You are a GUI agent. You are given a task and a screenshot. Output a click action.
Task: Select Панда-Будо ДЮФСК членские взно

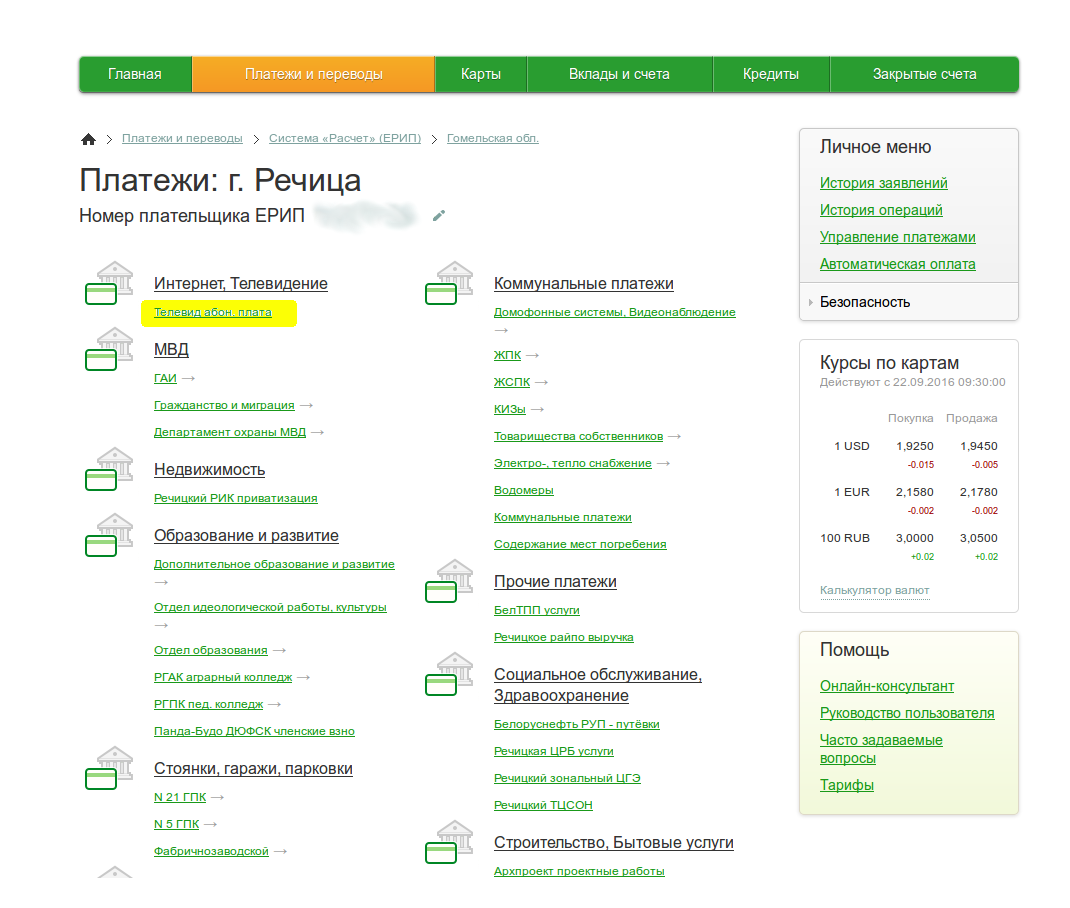[x=255, y=731]
